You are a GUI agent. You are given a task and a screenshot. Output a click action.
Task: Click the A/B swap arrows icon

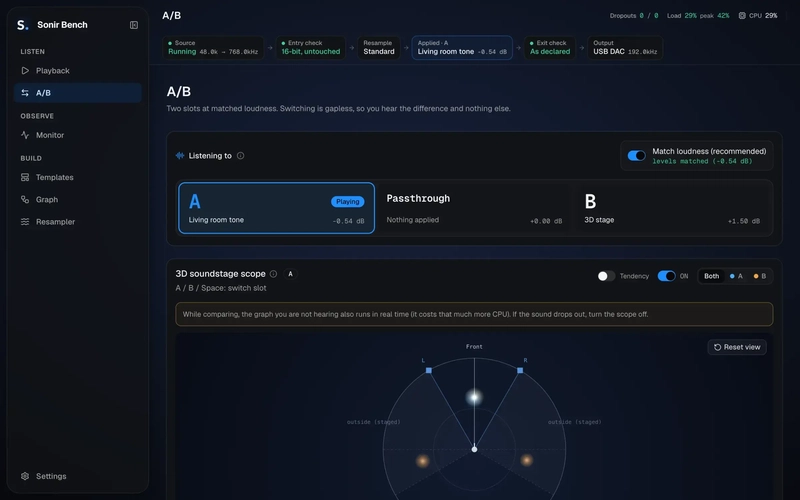(x=25, y=93)
